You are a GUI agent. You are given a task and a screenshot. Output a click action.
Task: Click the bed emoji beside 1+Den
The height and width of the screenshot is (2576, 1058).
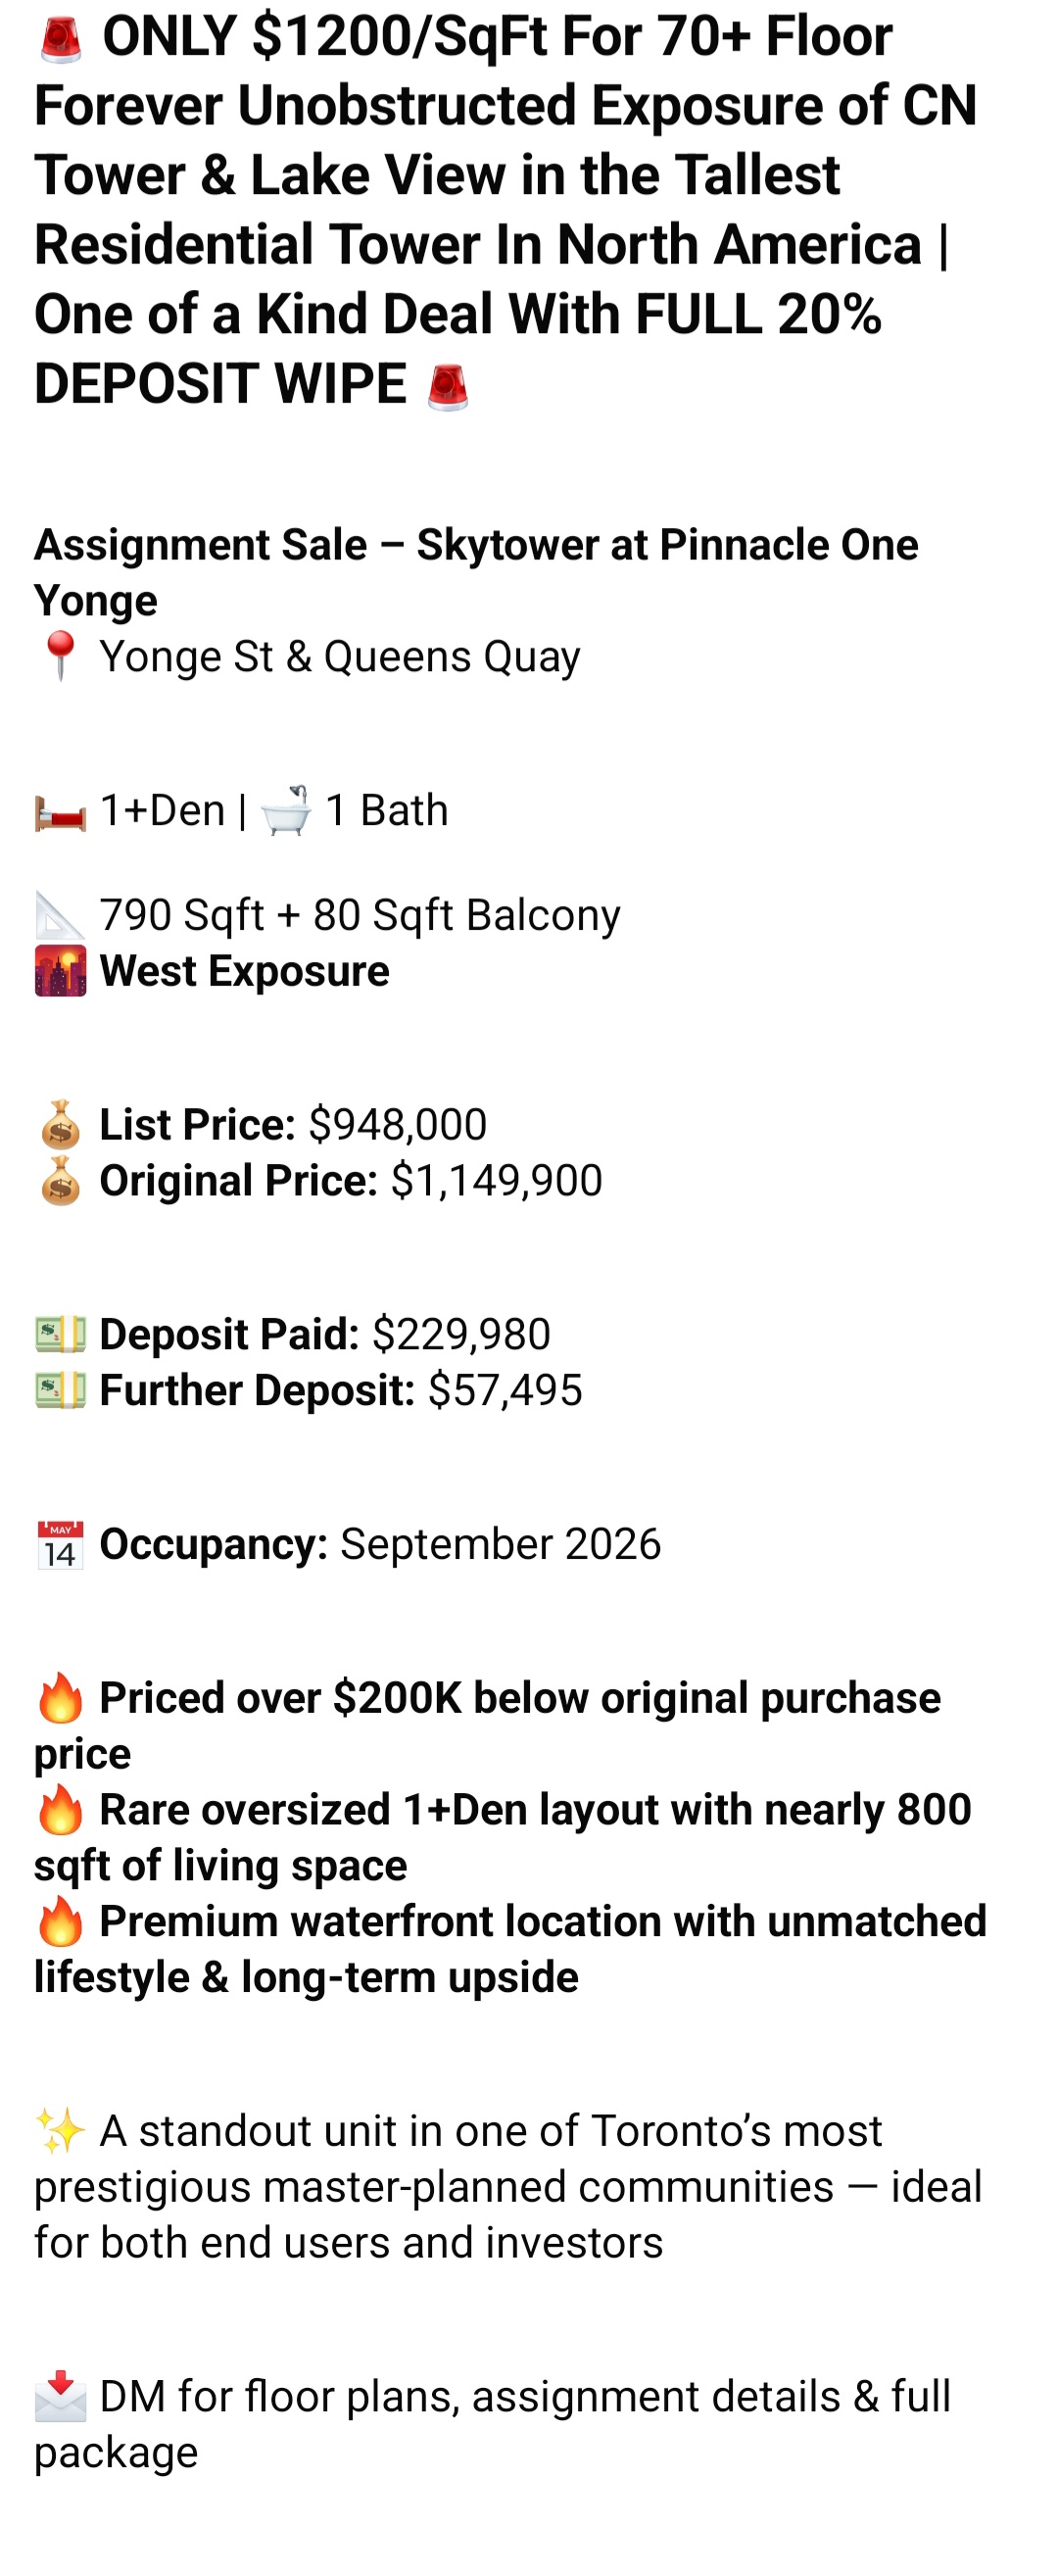(x=60, y=812)
